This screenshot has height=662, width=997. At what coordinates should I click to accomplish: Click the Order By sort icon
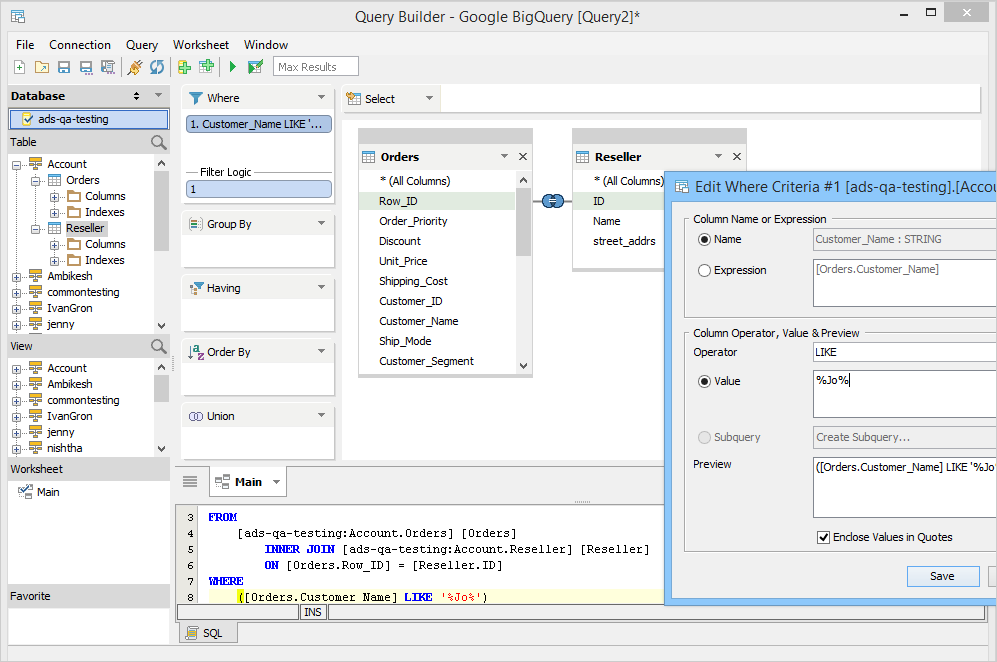click(196, 352)
